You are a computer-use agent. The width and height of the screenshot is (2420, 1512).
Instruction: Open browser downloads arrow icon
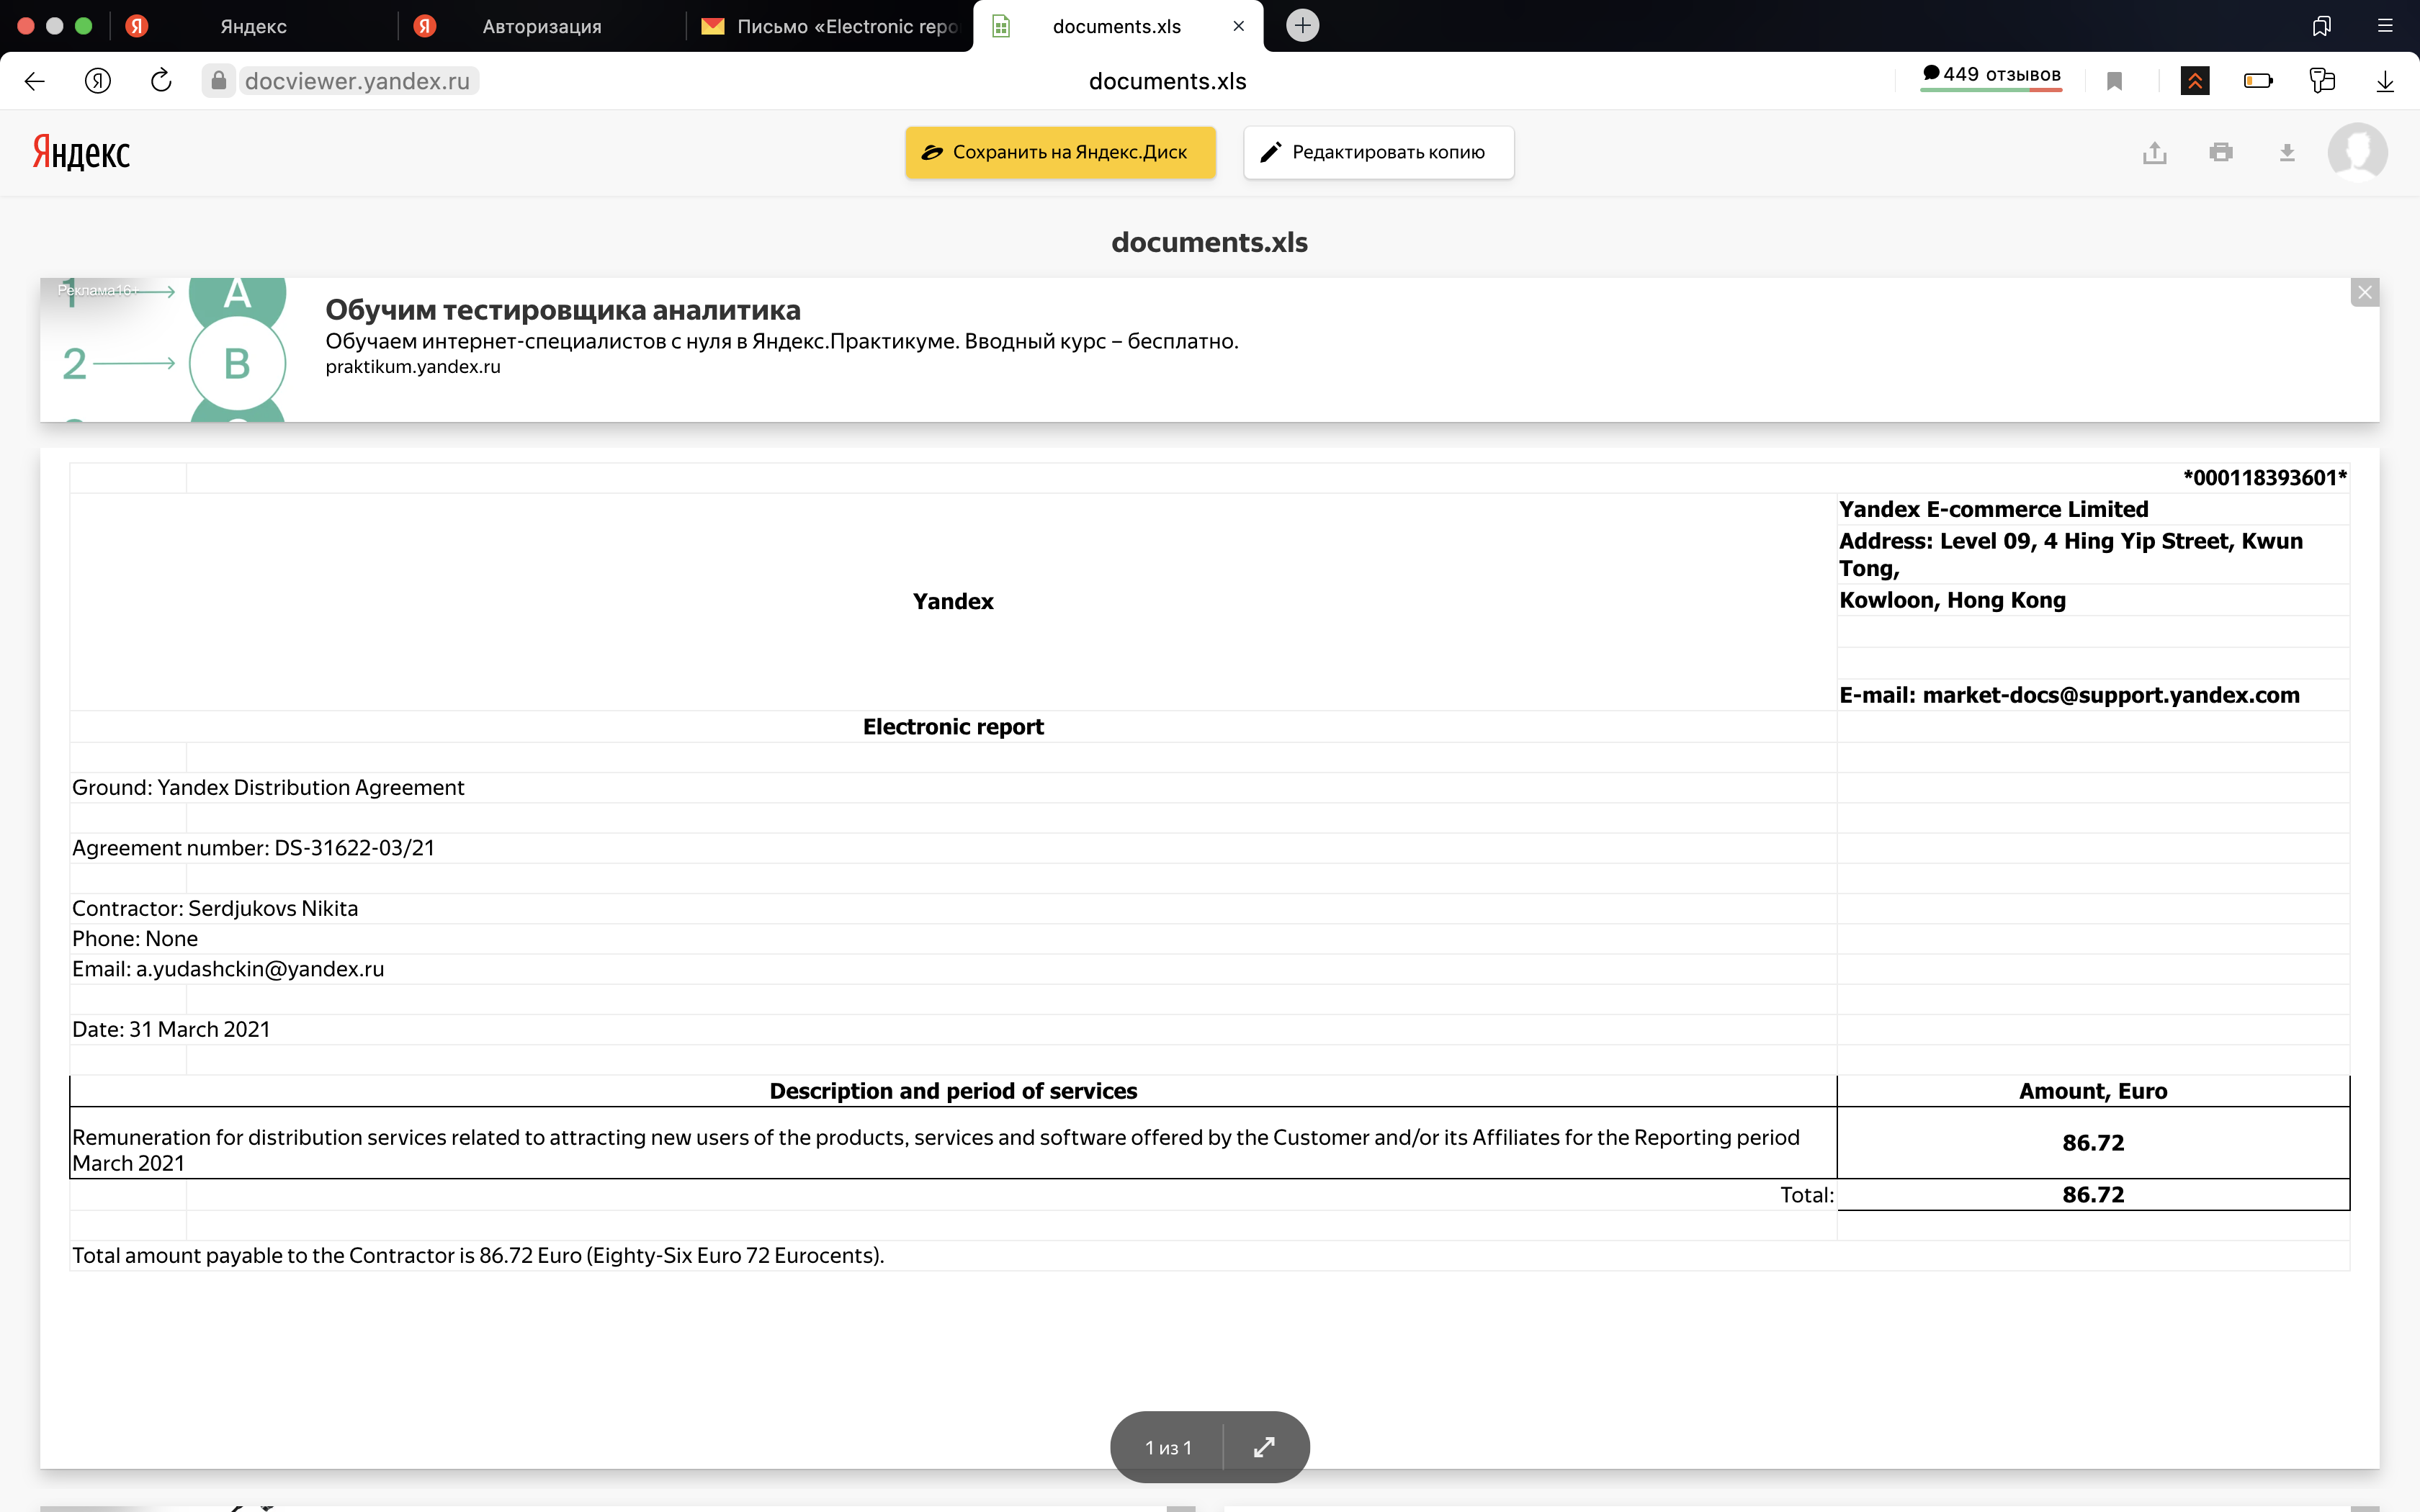pyautogui.click(x=2385, y=81)
